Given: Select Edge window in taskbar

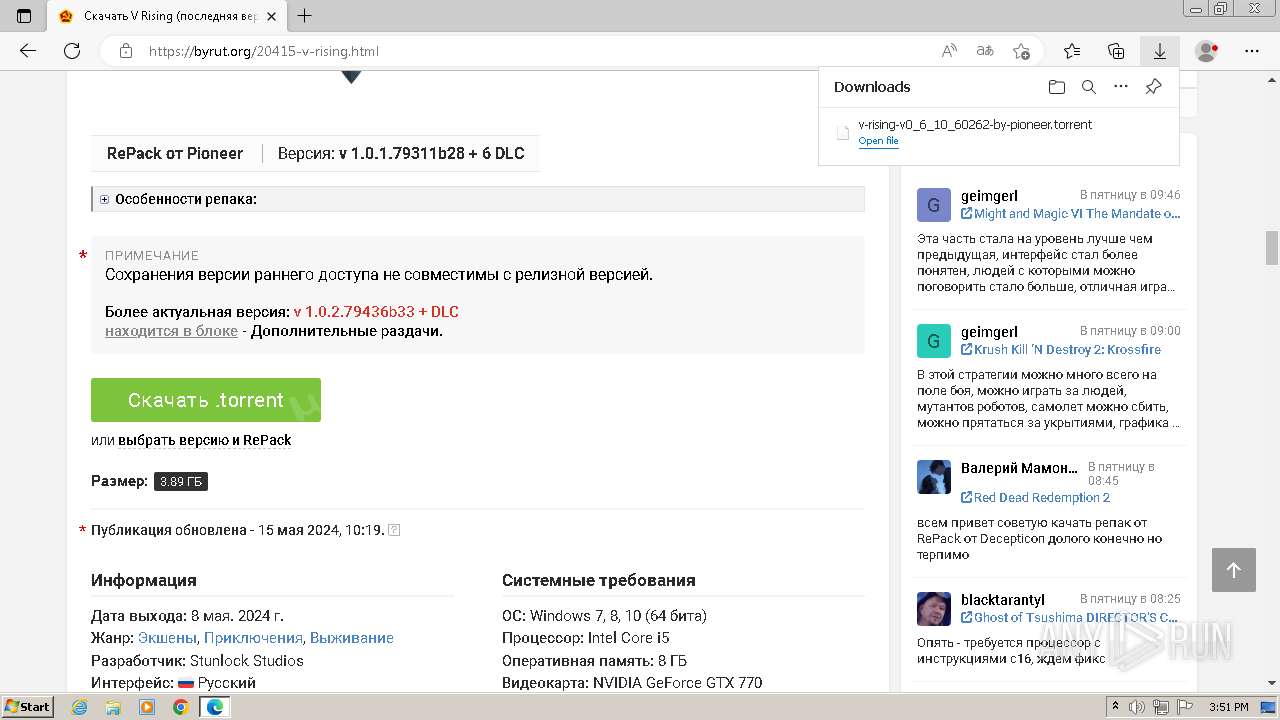Looking at the screenshot, I should pos(214,707).
